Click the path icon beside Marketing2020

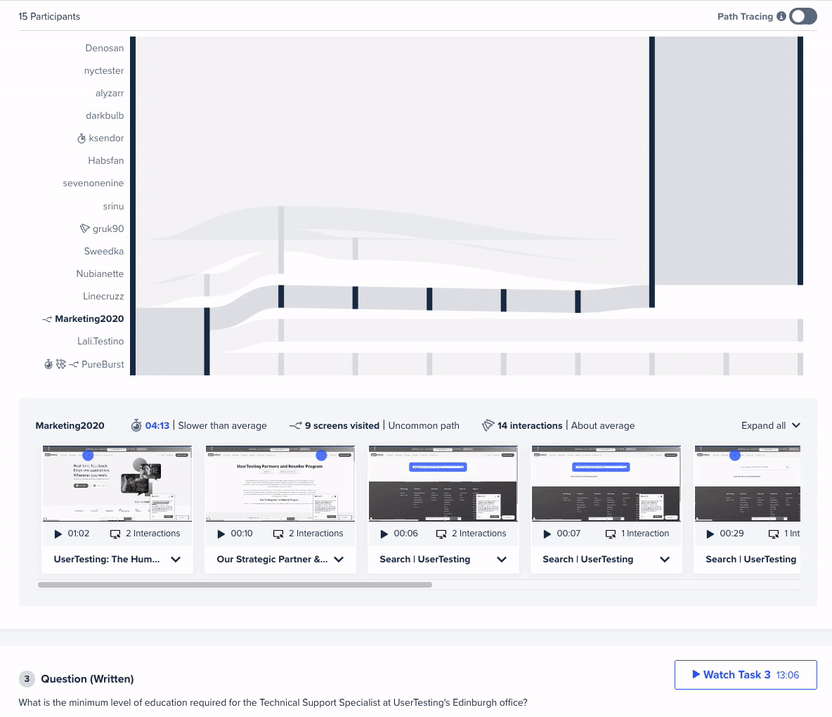[x=46, y=319]
